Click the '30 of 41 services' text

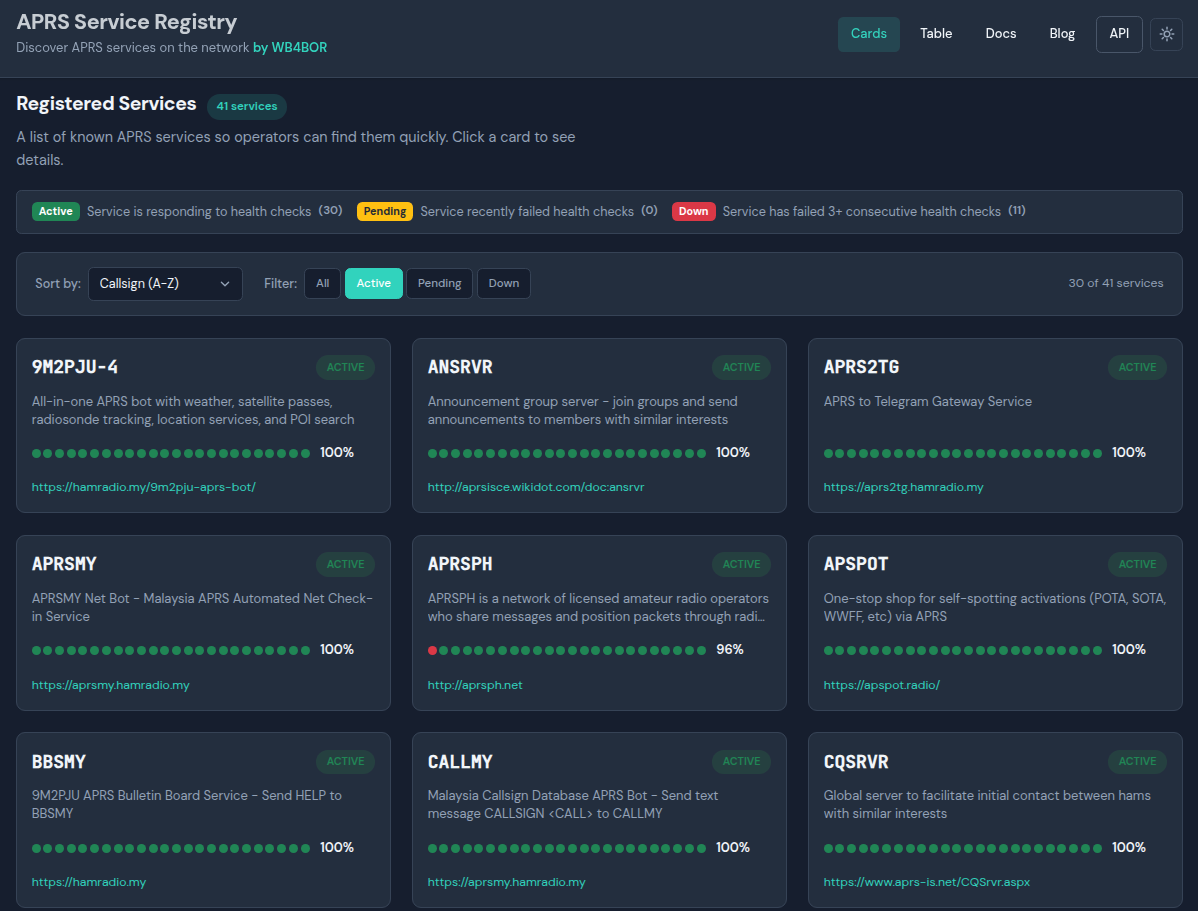pos(1115,284)
